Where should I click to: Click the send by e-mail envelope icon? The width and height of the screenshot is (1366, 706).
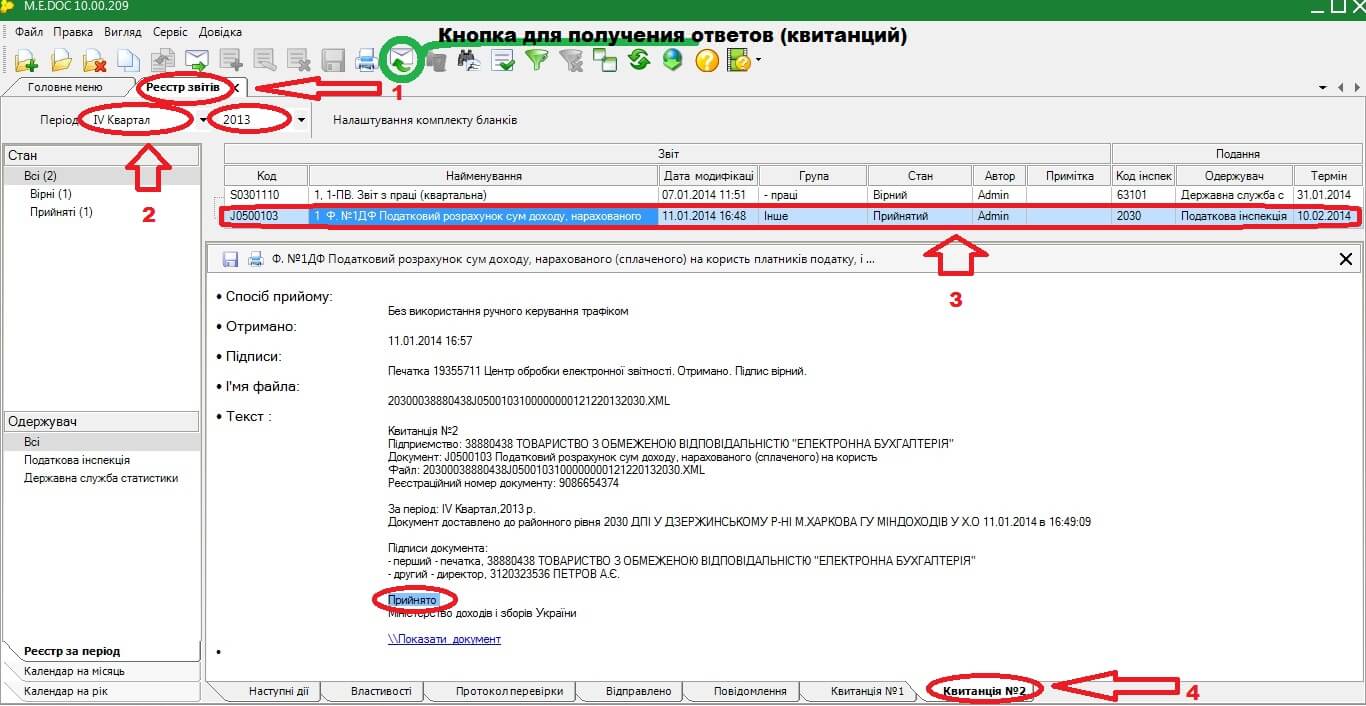tap(197, 61)
